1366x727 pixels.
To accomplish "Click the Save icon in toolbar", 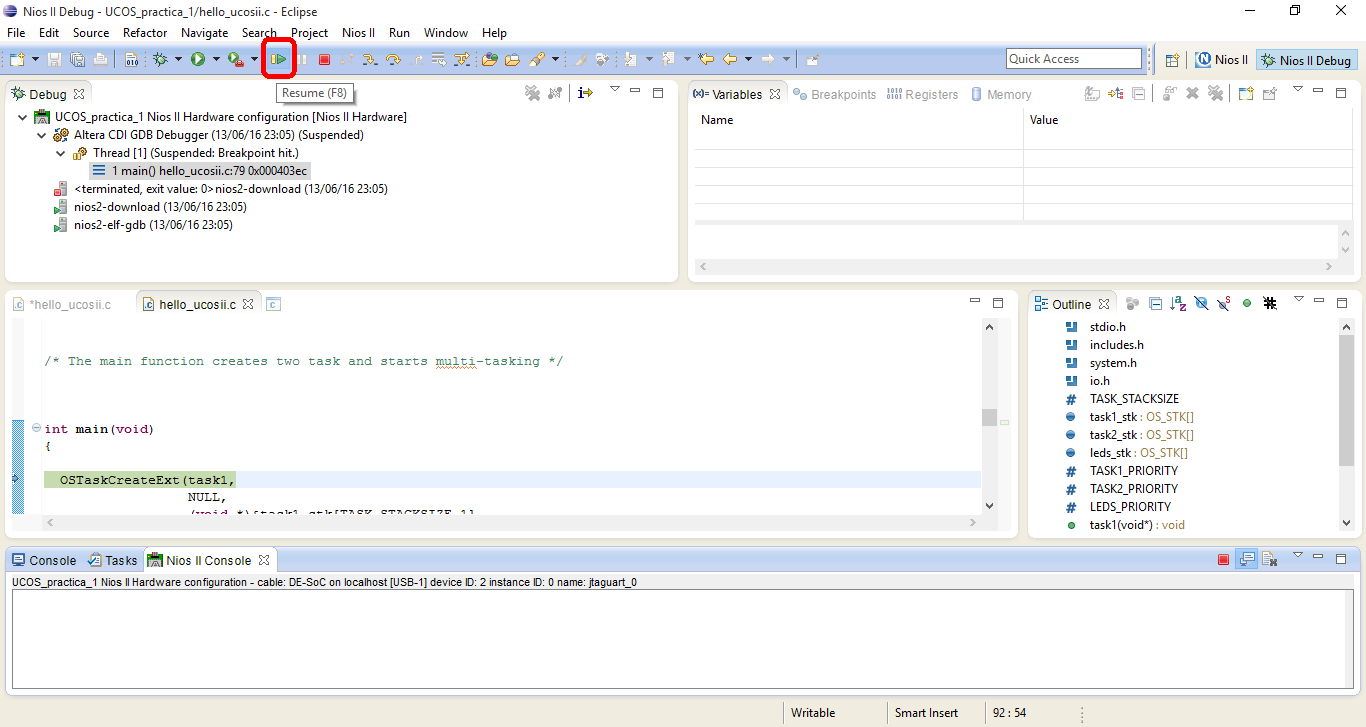I will point(54,60).
